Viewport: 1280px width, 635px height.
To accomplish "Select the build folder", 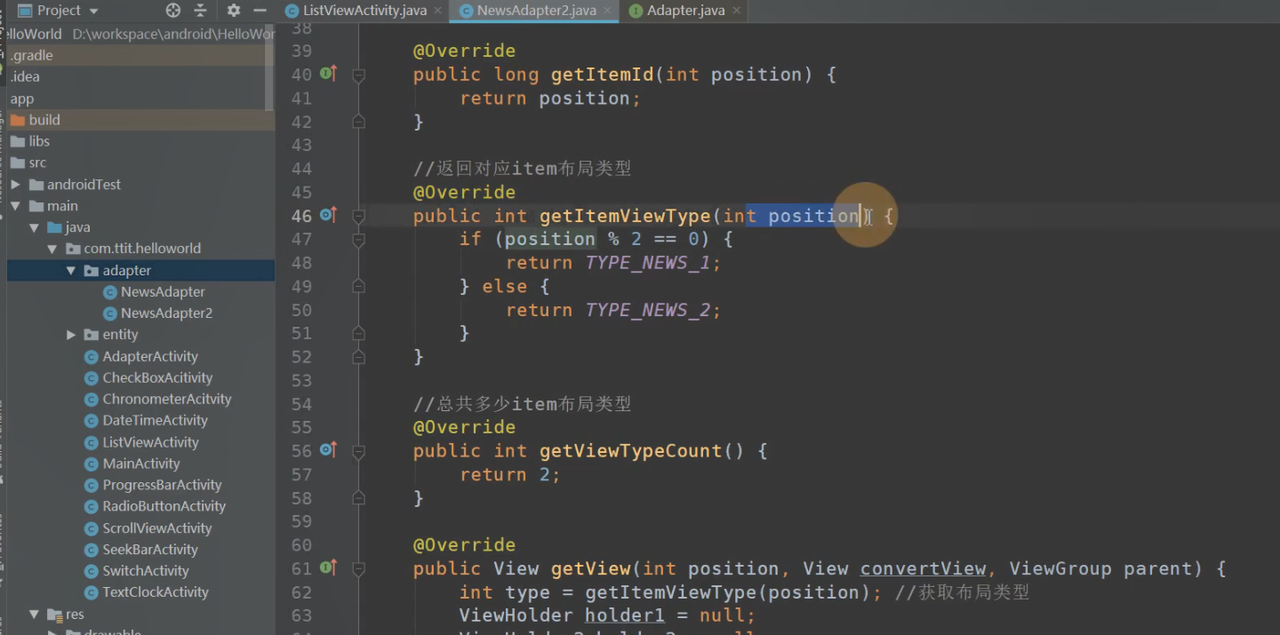I will 140,120.
